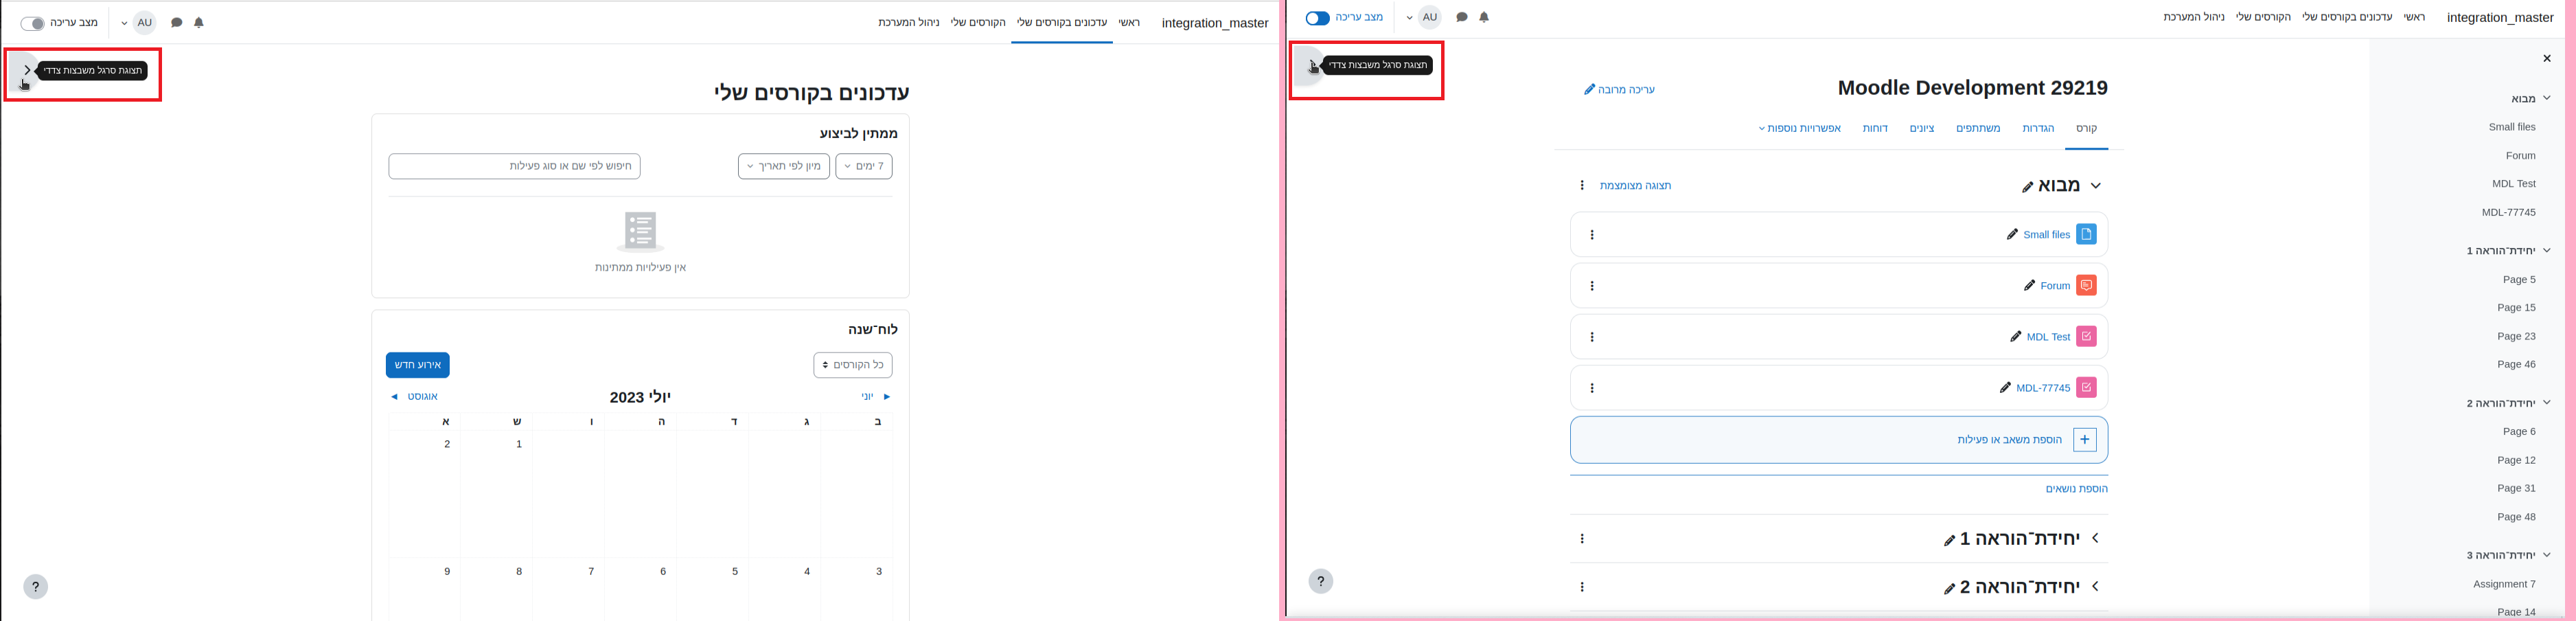Screen dimensions: 2576x621
Task: Edit the מבוא section title pencil
Action: tap(2027, 187)
